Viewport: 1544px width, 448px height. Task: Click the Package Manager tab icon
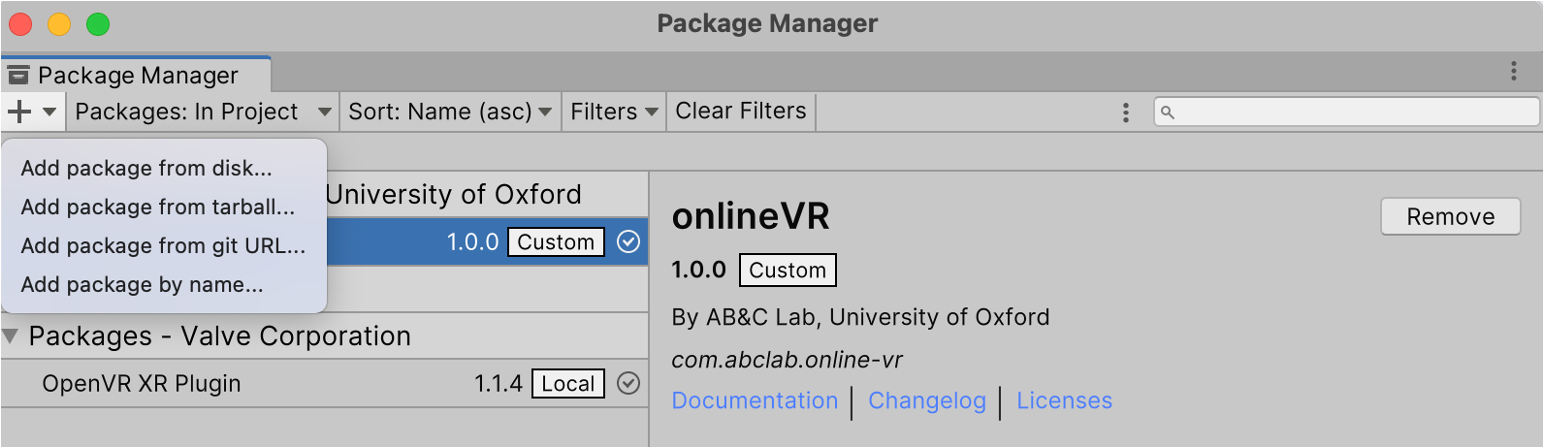18,75
